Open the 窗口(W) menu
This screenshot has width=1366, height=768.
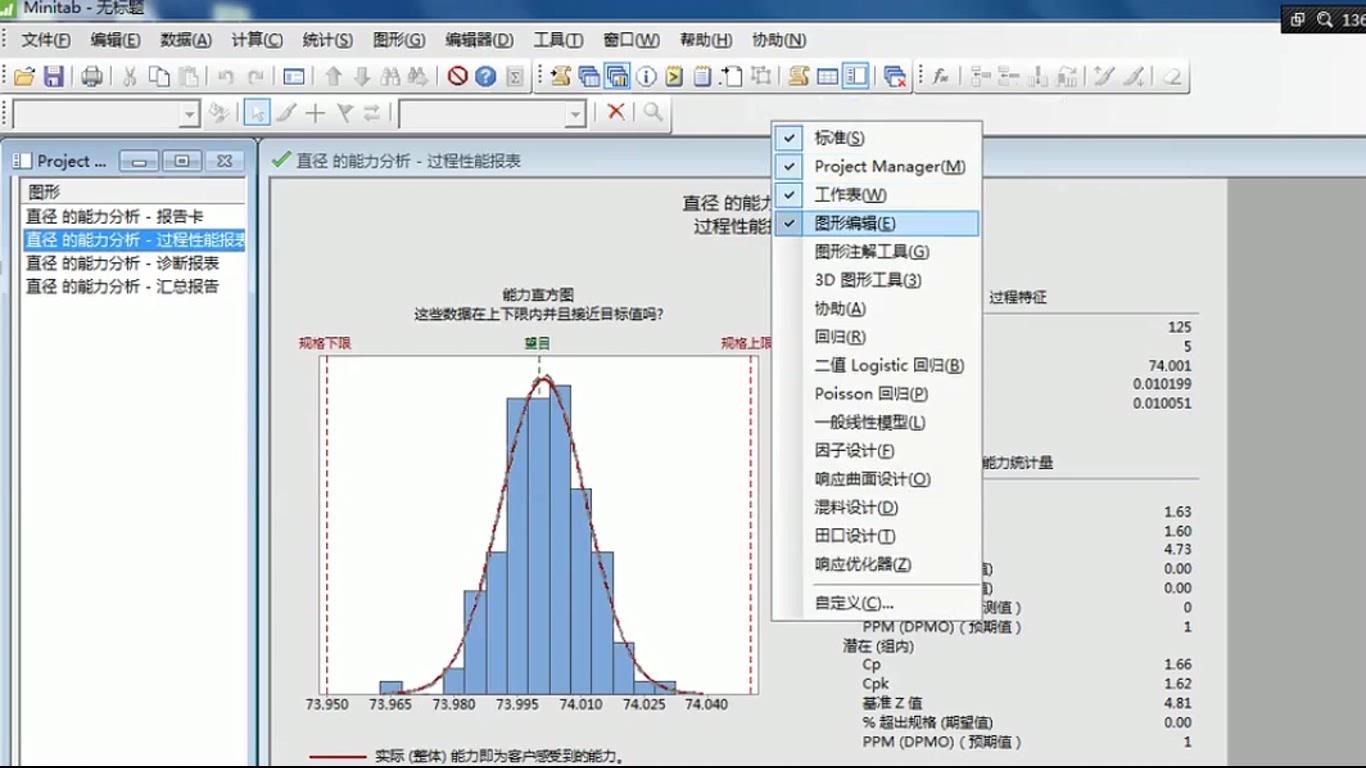[631, 40]
